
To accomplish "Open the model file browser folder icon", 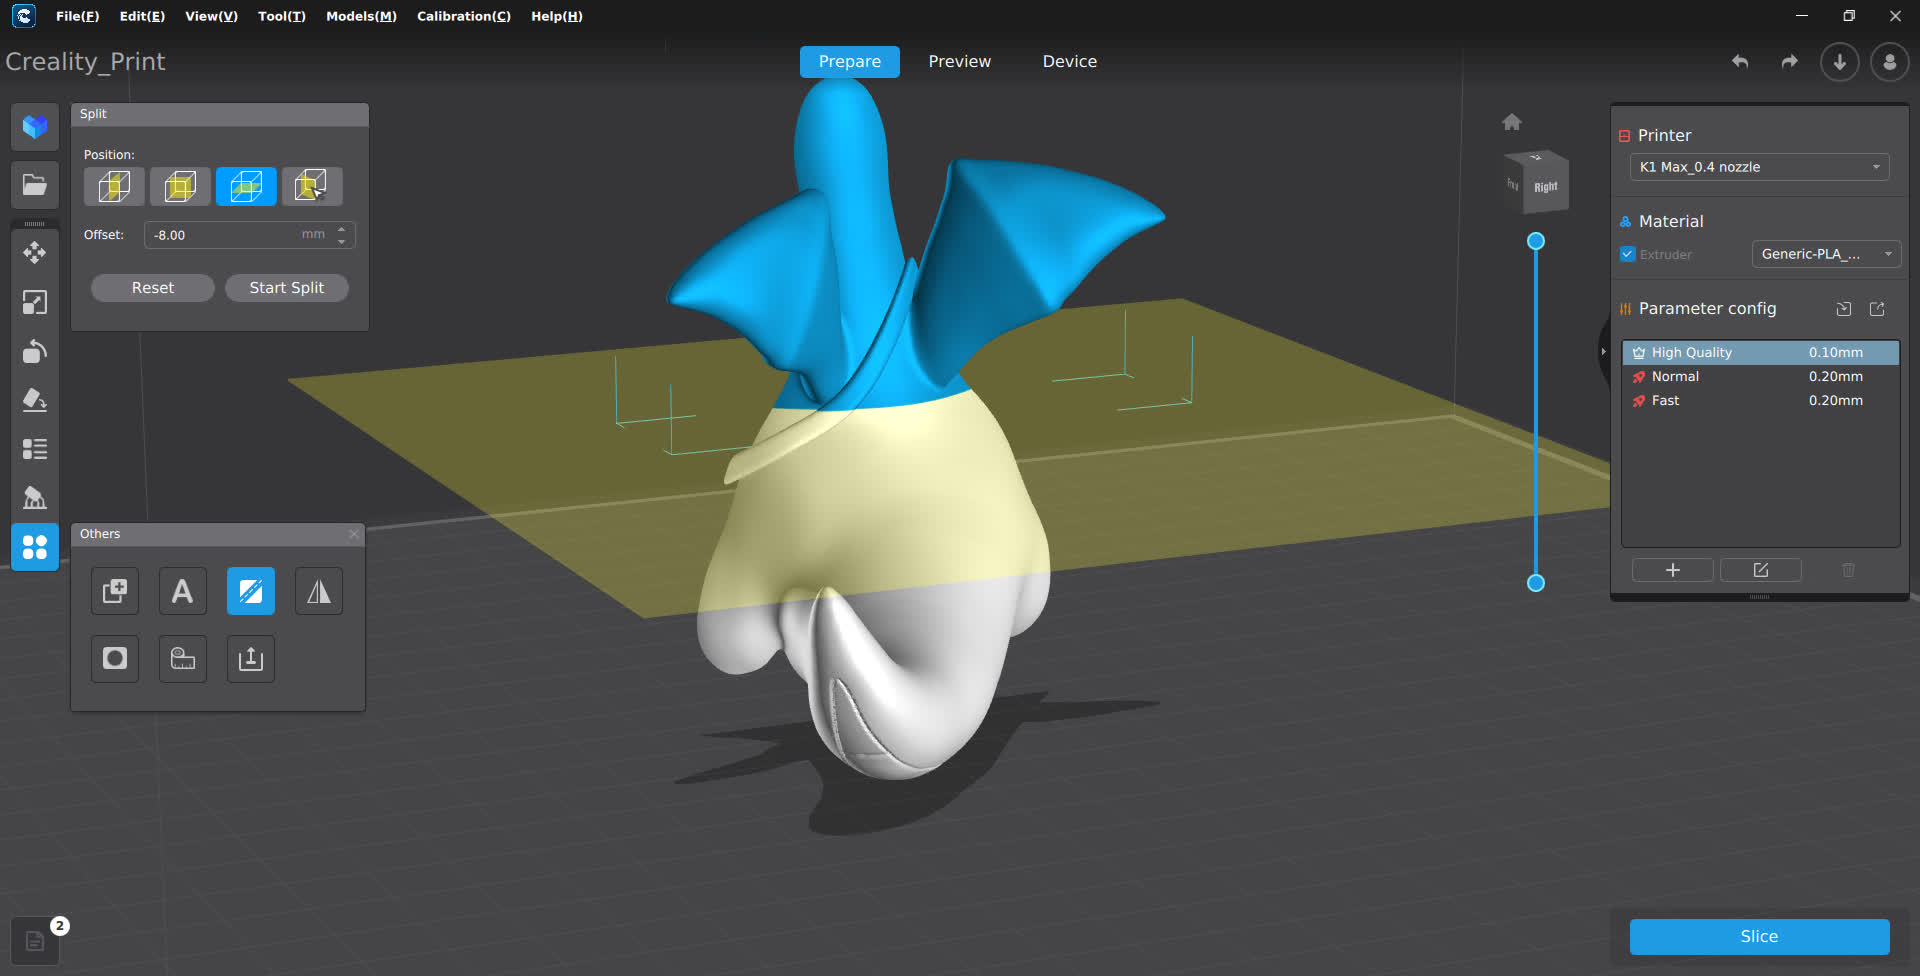I will (35, 184).
